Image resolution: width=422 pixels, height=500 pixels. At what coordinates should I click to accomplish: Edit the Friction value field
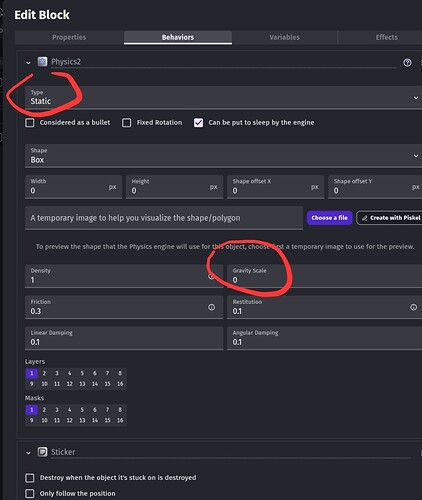click(124, 307)
